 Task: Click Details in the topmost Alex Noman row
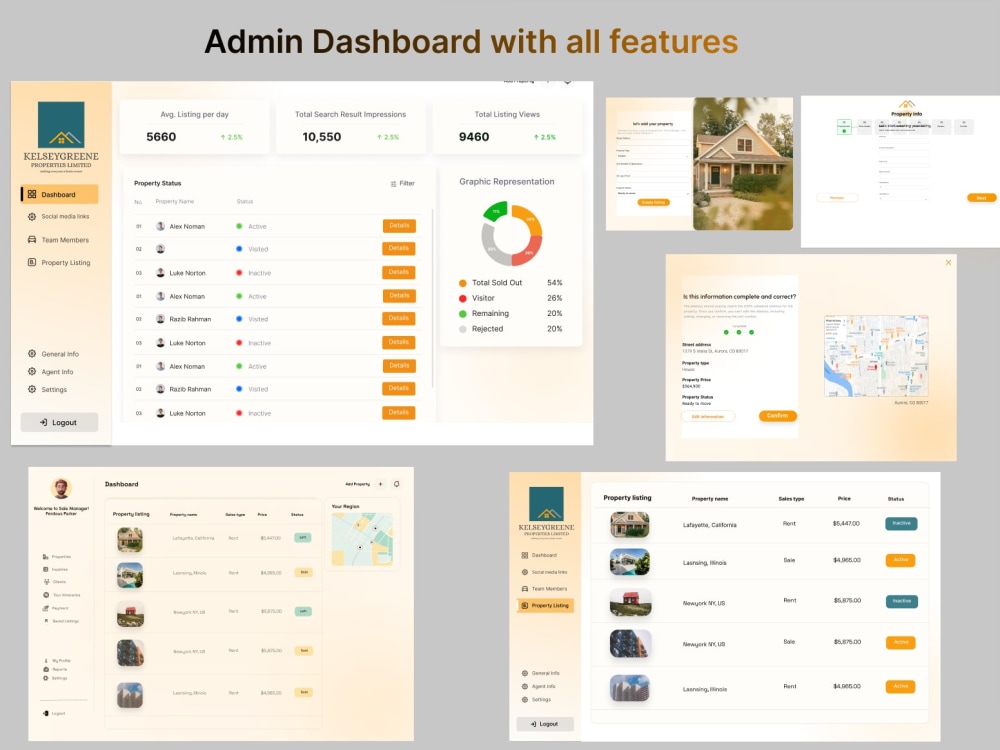(x=399, y=226)
